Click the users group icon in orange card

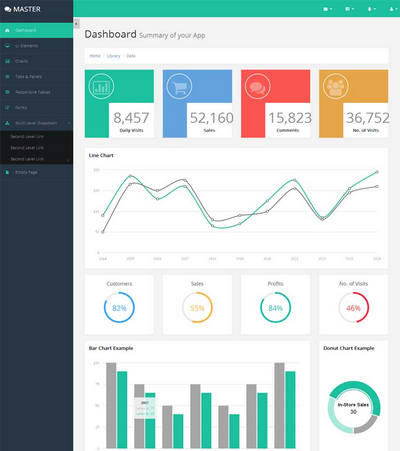coord(336,86)
